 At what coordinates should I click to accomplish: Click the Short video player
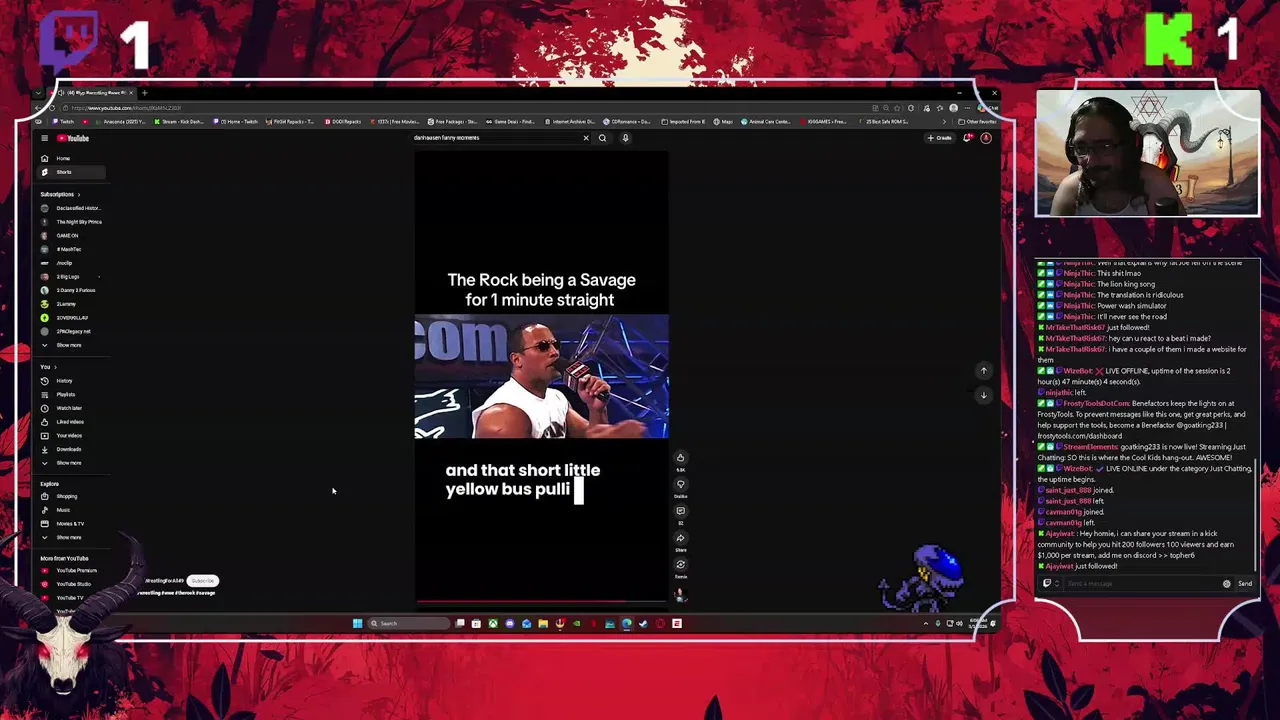(x=541, y=377)
